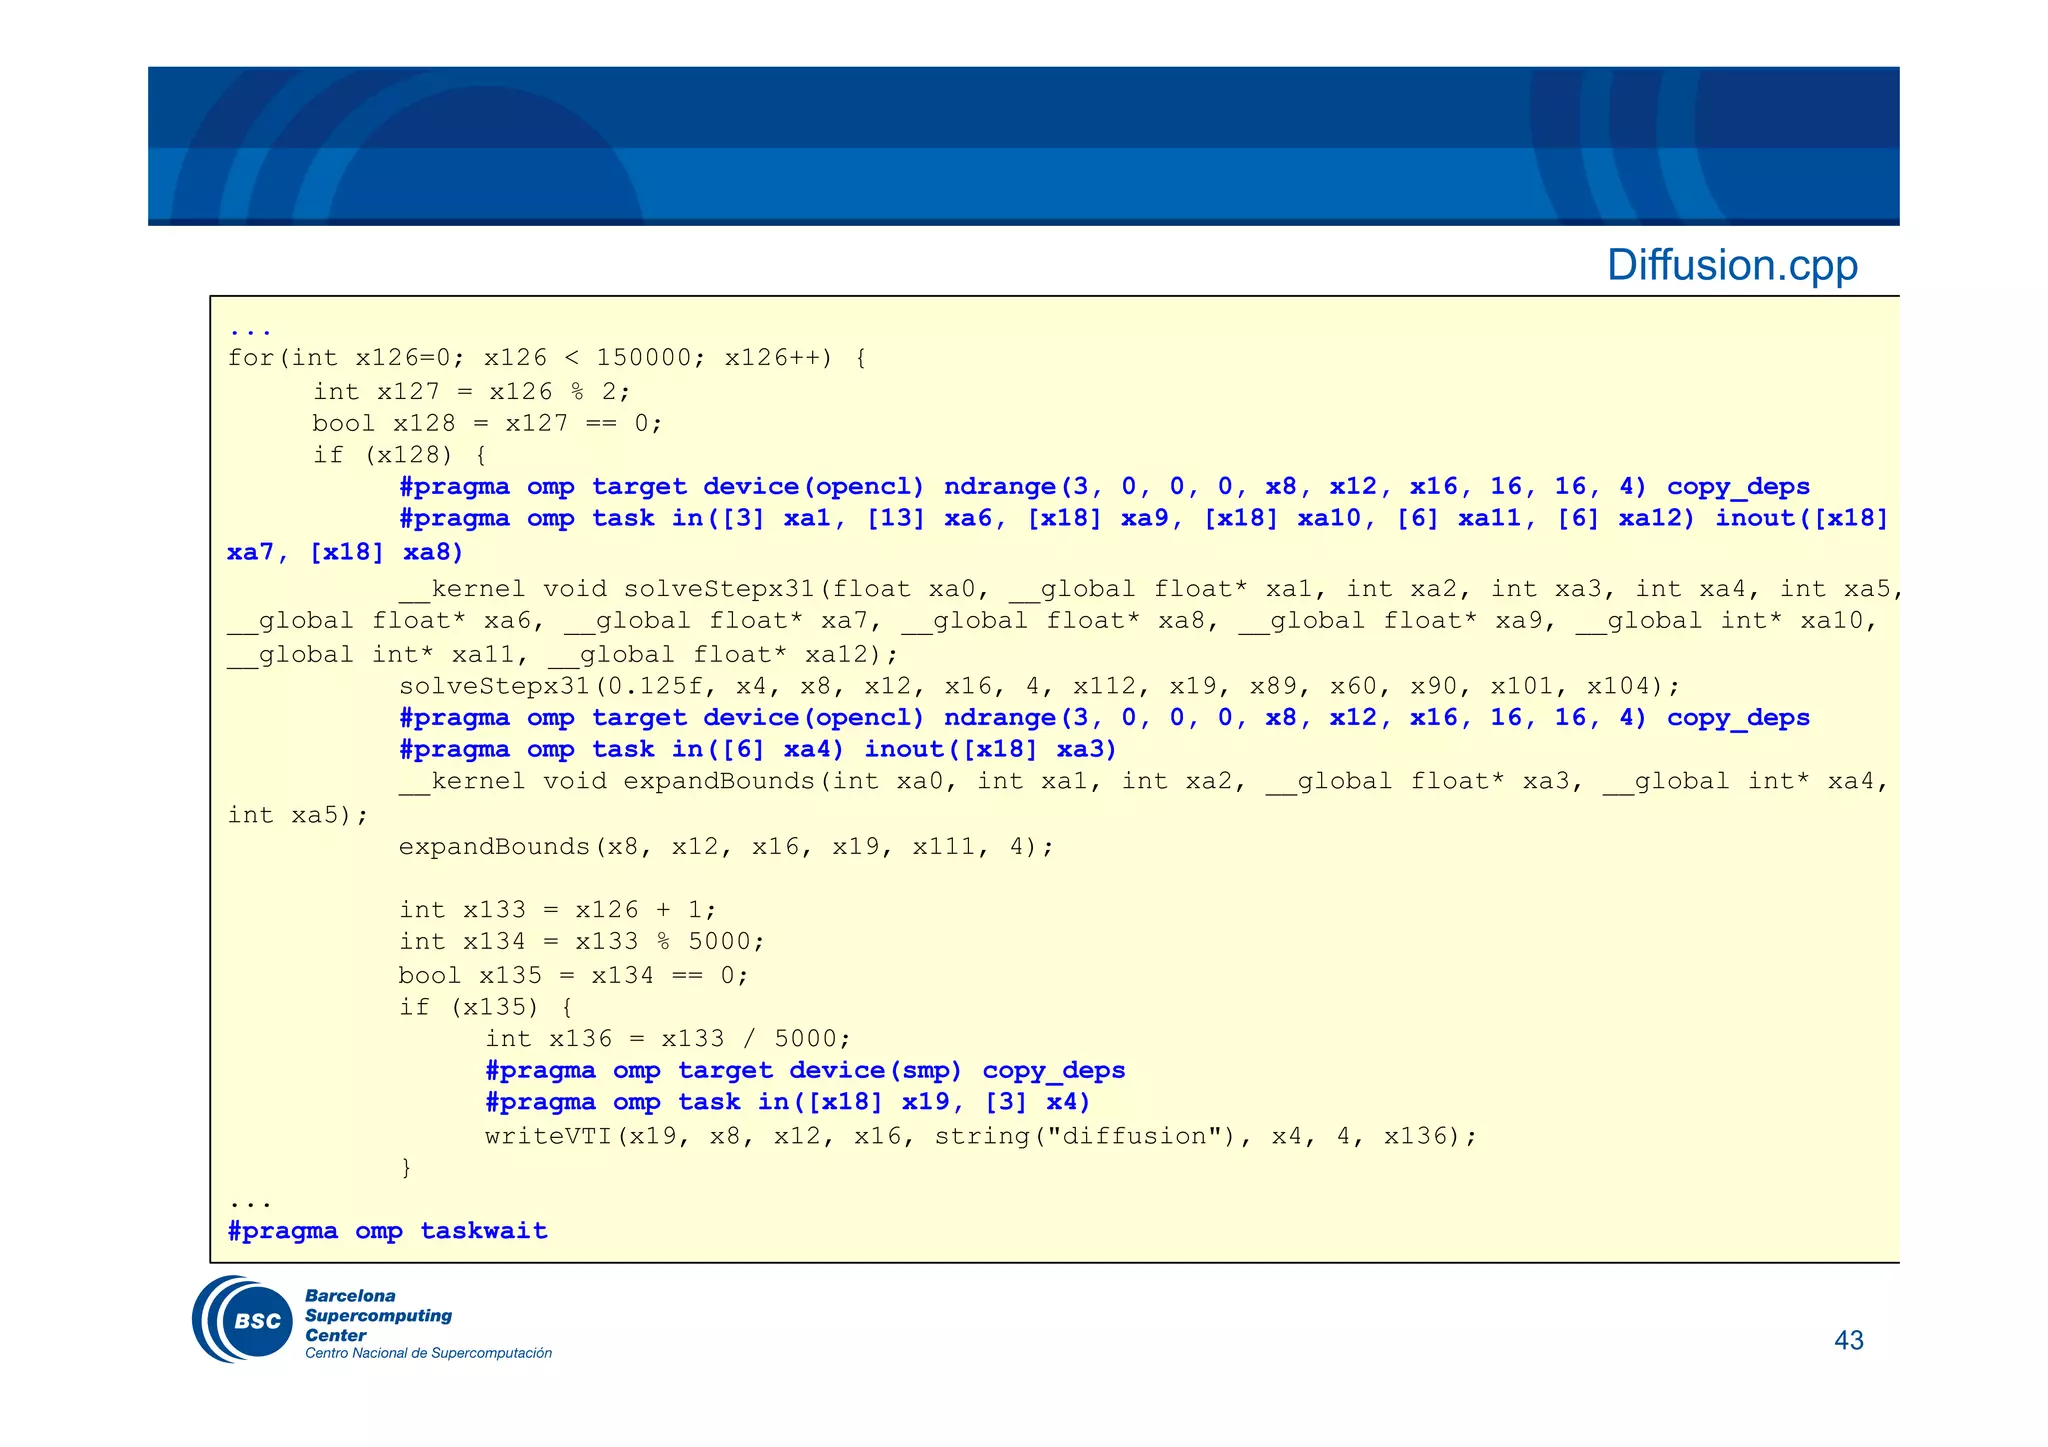This screenshot has width=2048, height=1447.
Task: Click the xa7, [x18] xa8) continuation line
Action: pos(345,552)
